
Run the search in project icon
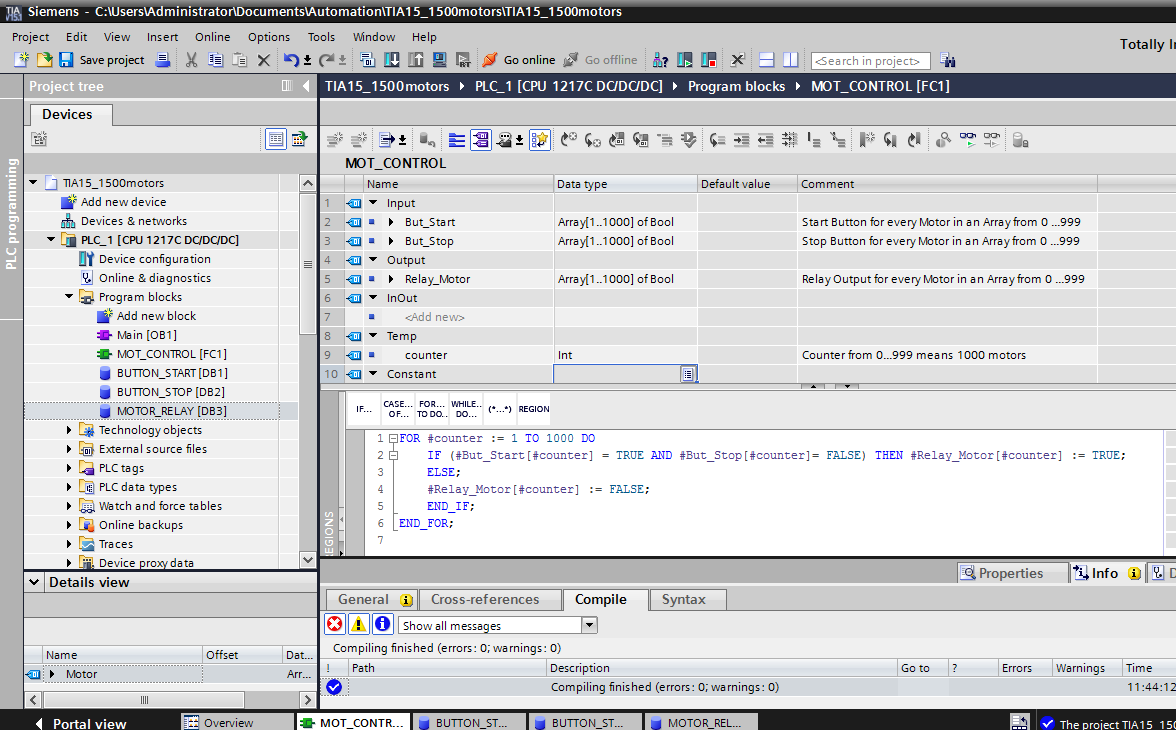(x=947, y=60)
